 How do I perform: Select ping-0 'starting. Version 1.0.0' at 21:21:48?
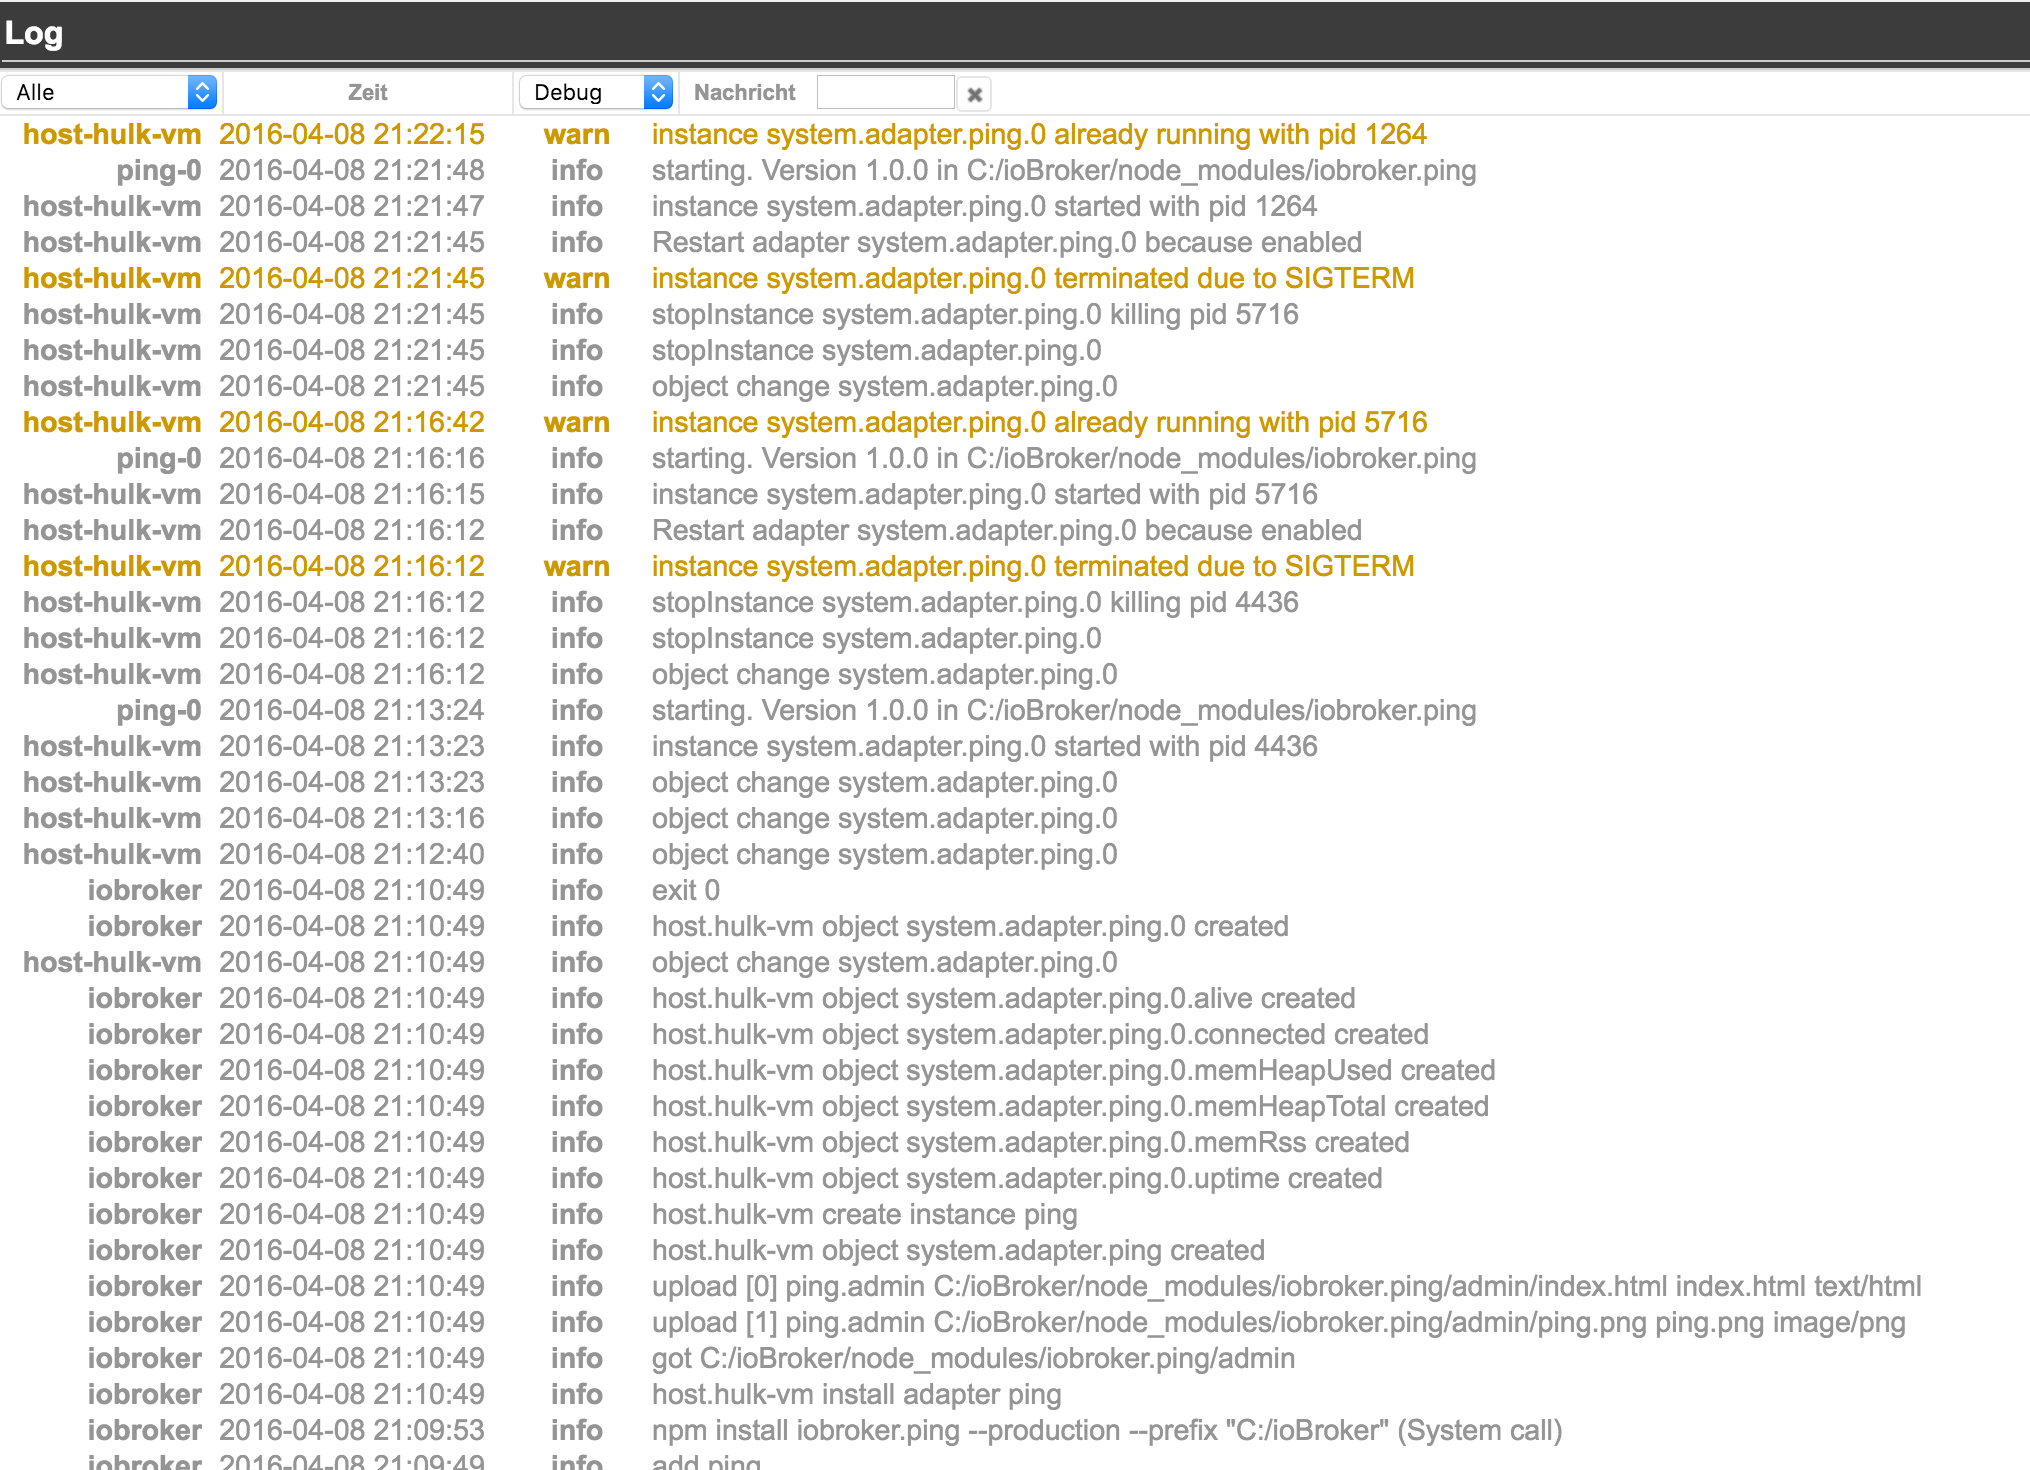tap(1064, 170)
